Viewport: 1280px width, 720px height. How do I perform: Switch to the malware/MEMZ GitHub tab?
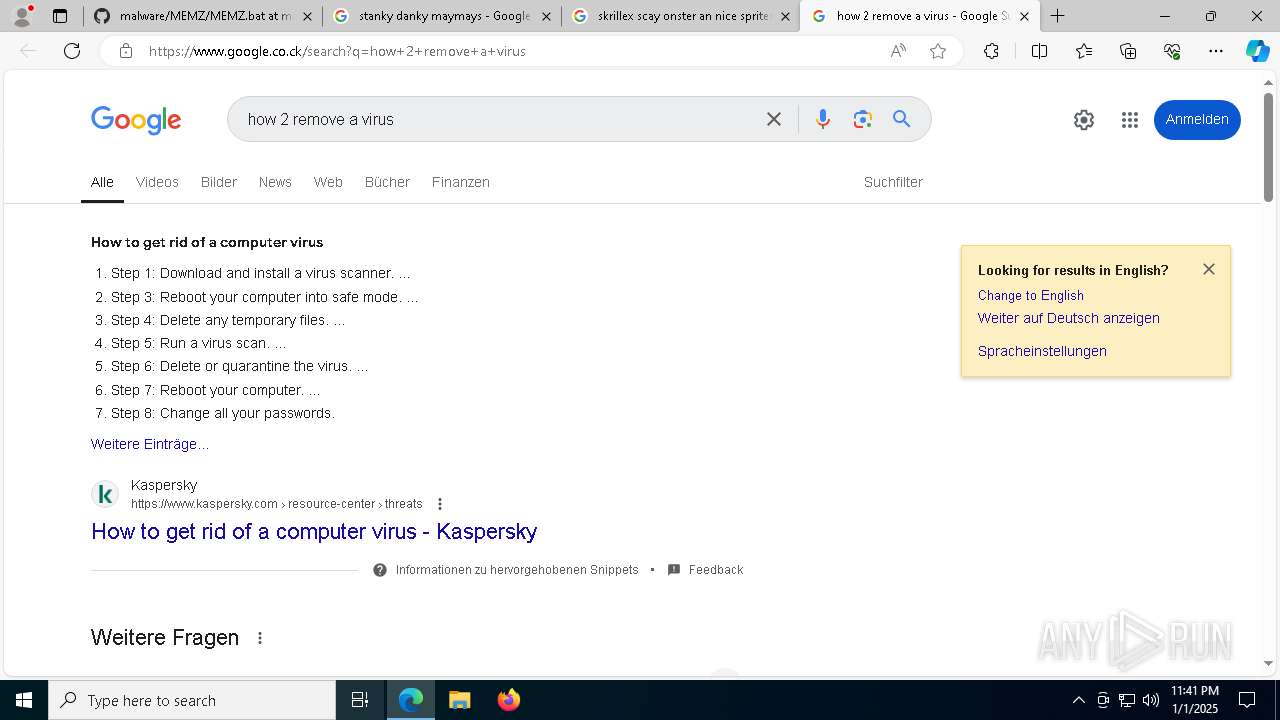click(x=205, y=16)
